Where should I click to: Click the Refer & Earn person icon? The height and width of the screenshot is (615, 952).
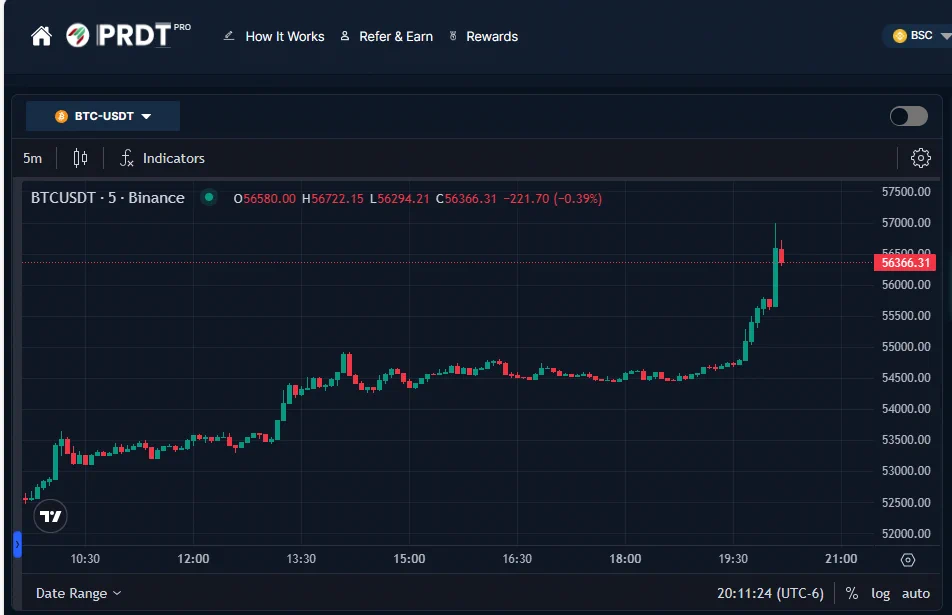[x=345, y=36]
